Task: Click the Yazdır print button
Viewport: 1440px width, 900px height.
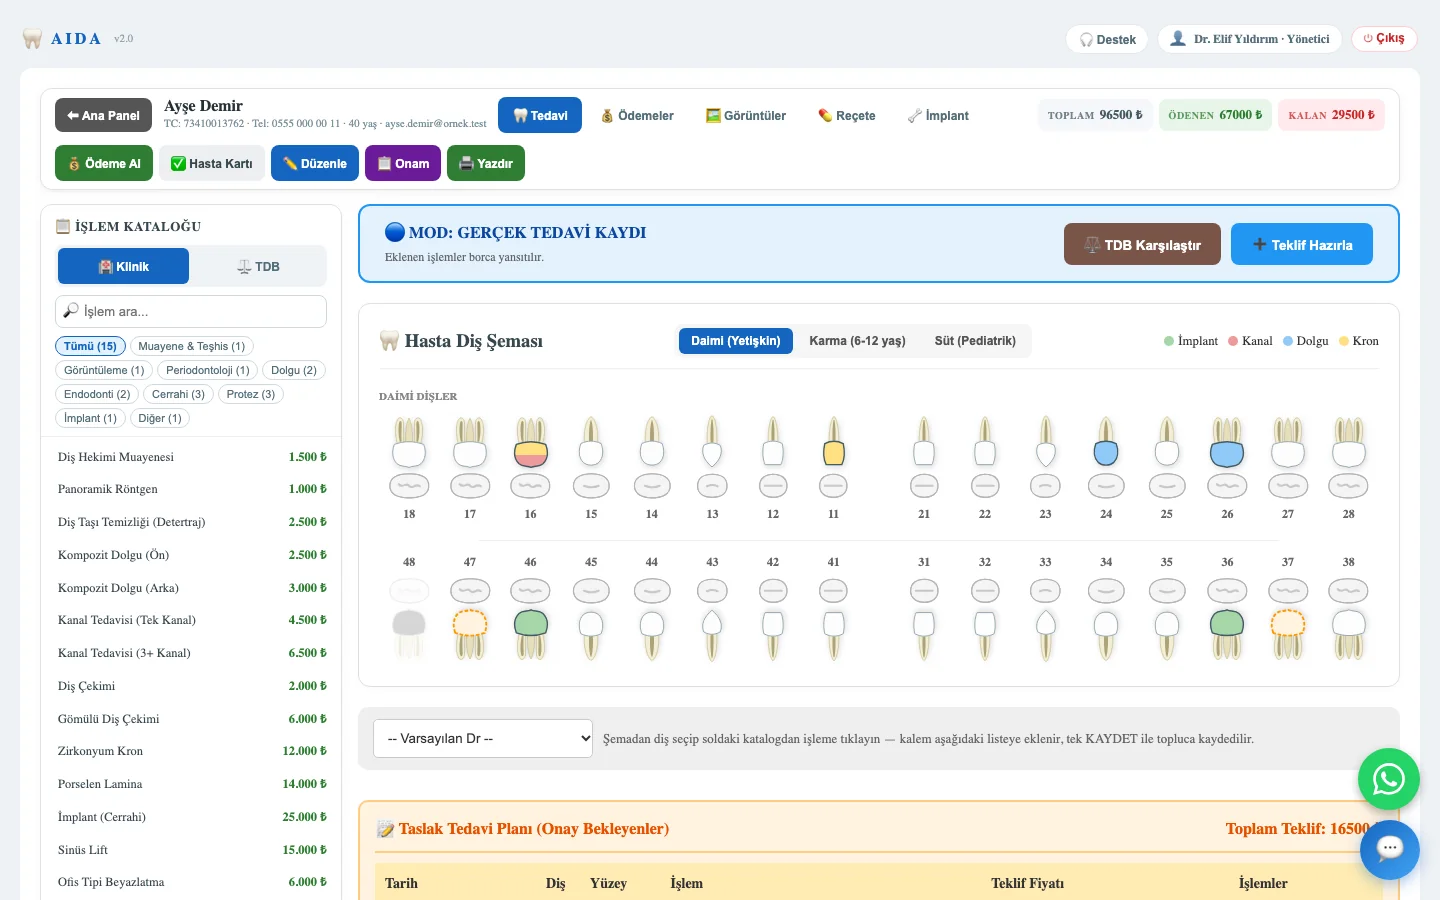Action: tap(486, 163)
